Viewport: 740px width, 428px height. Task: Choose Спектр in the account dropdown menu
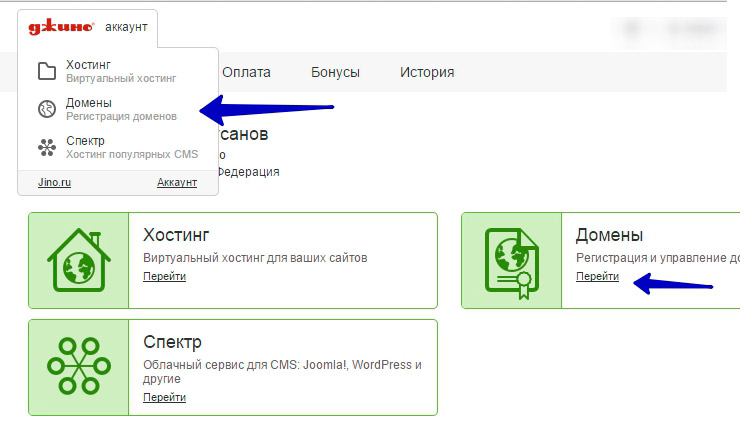click(x=118, y=147)
